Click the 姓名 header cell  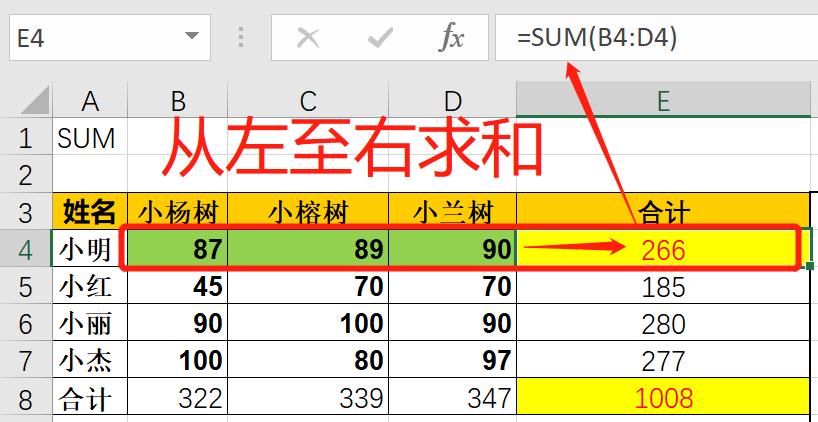coord(90,211)
